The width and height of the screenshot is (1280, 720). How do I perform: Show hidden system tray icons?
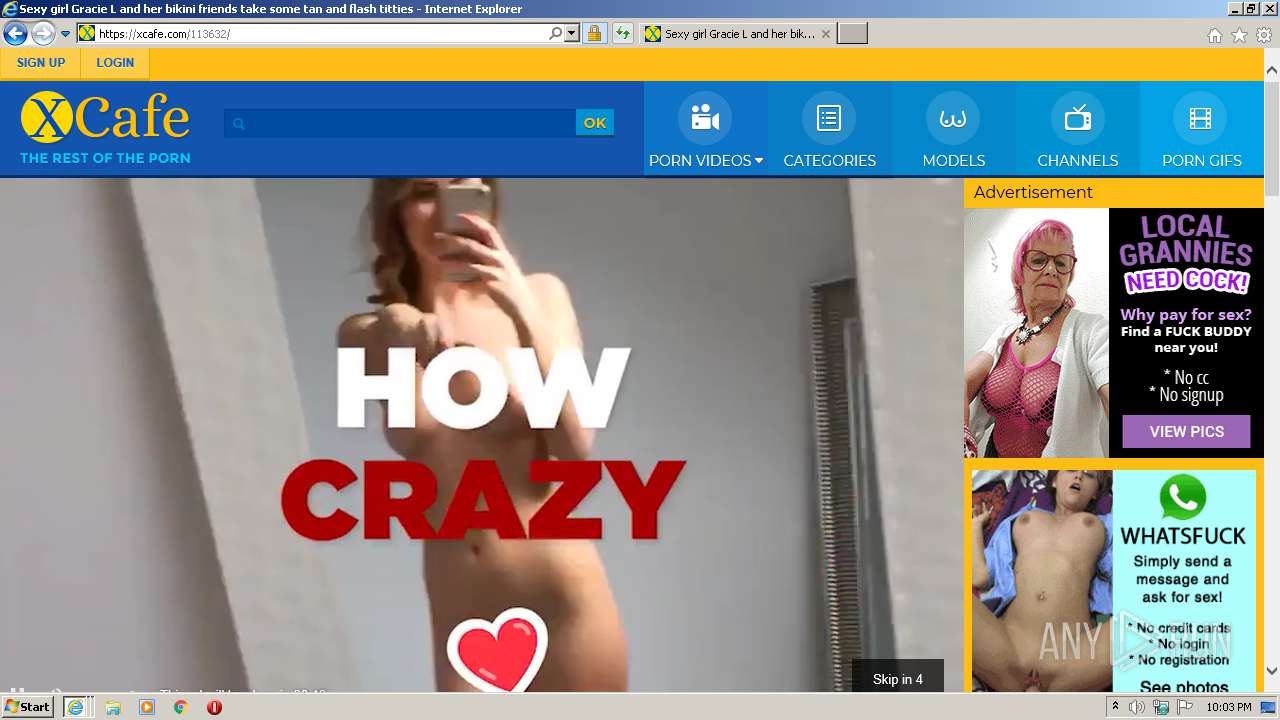coord(1117,707)
